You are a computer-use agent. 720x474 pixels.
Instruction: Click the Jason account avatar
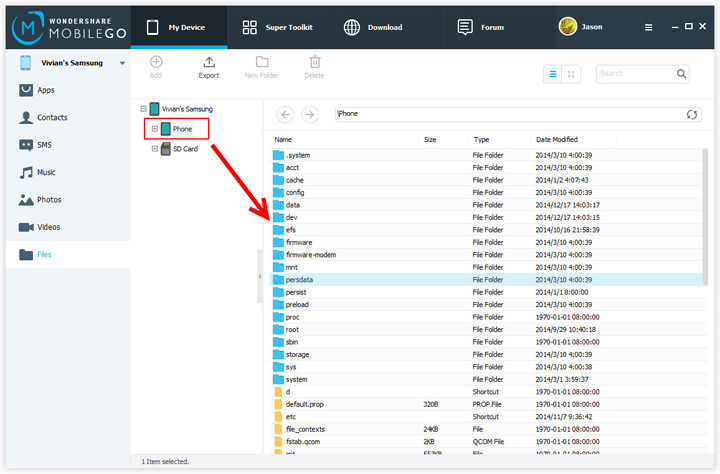tap(568, 27)
